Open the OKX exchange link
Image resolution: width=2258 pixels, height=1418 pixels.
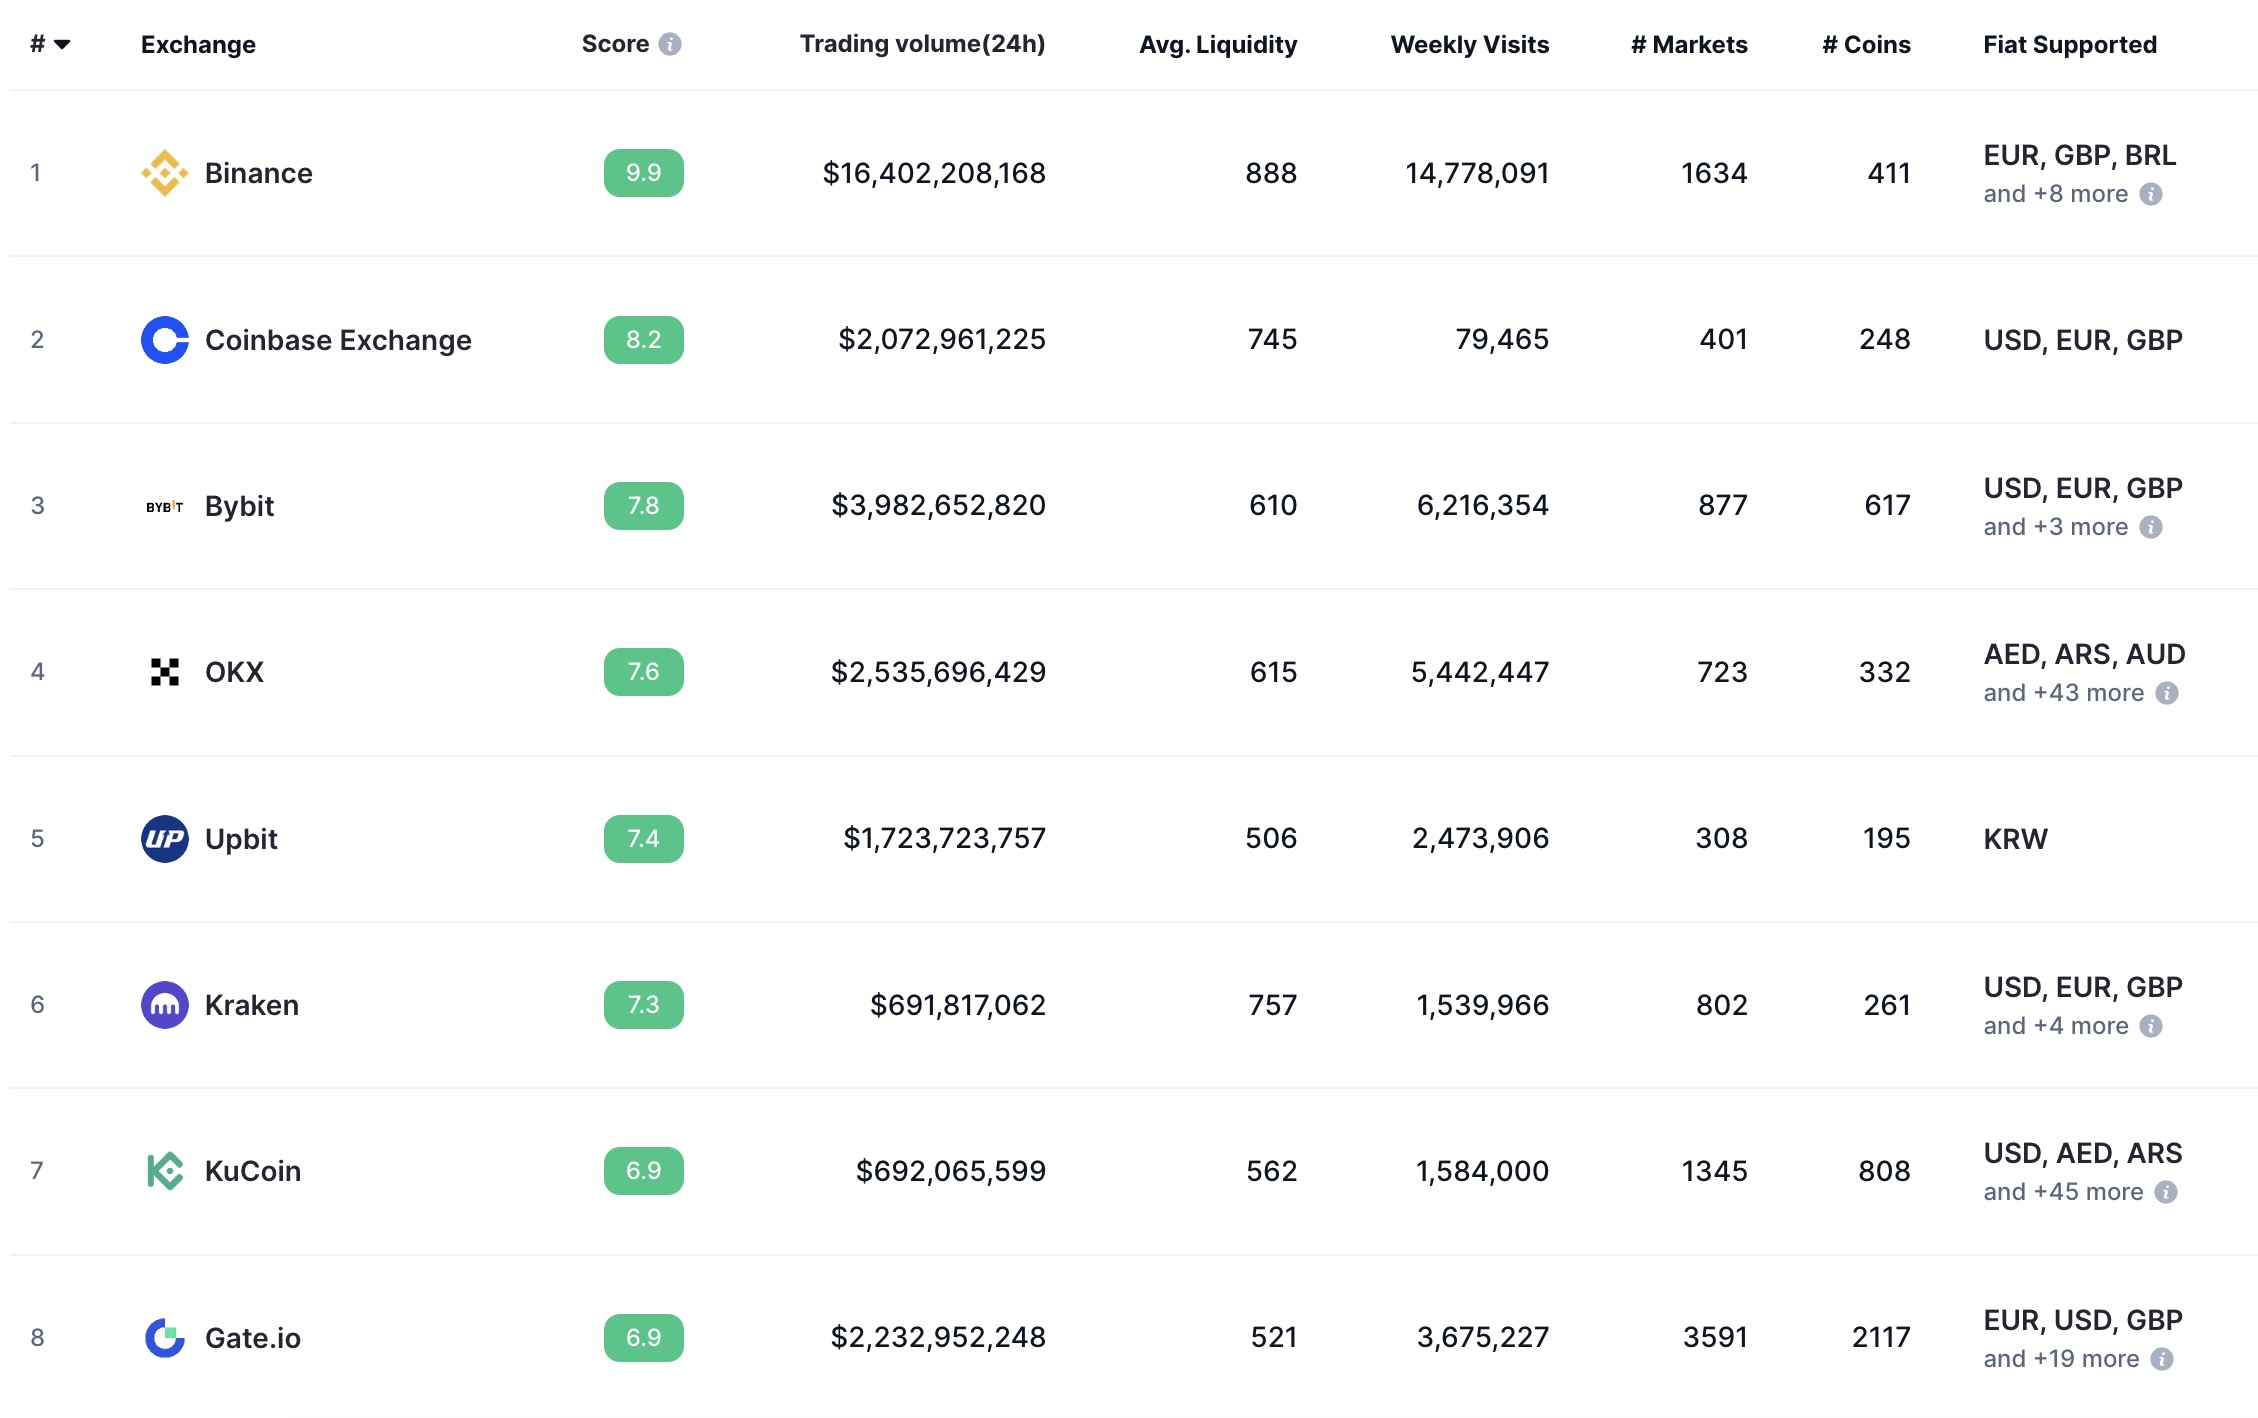coord(234,672)
